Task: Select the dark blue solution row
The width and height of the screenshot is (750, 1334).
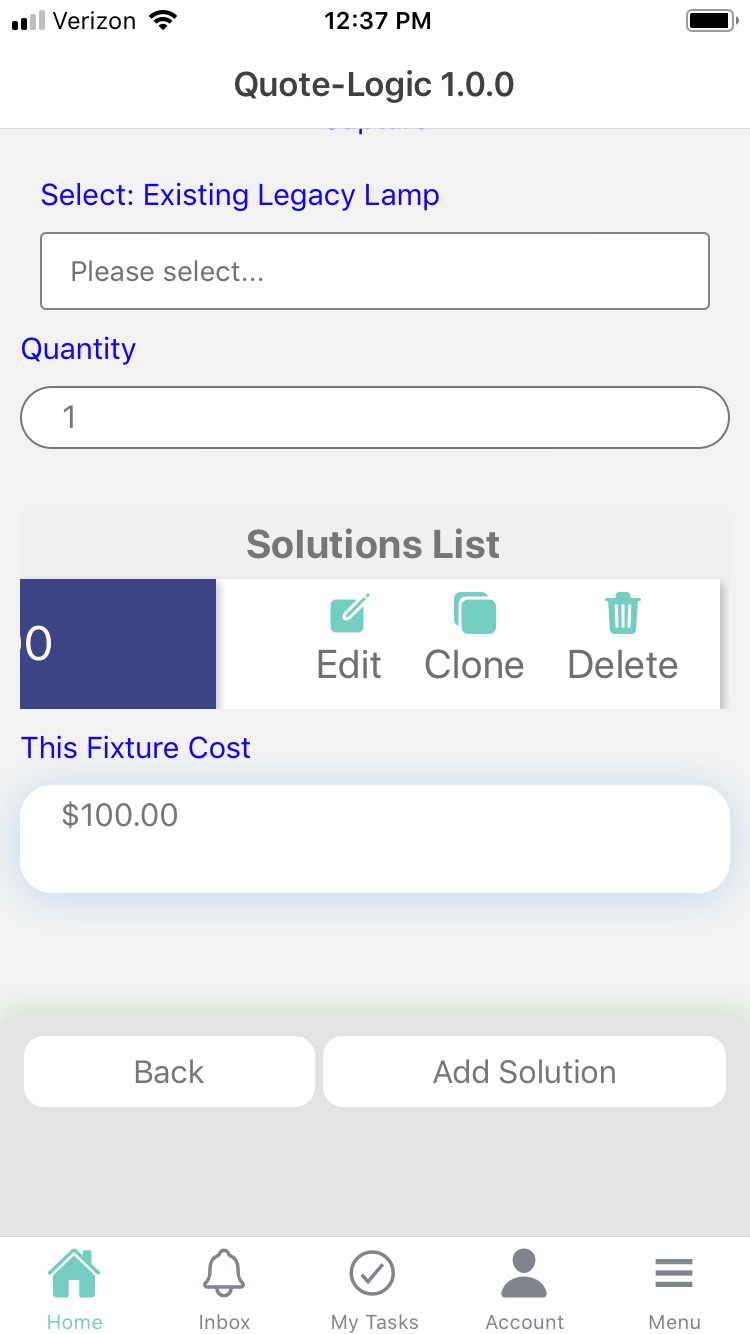Action: point(118,644)
